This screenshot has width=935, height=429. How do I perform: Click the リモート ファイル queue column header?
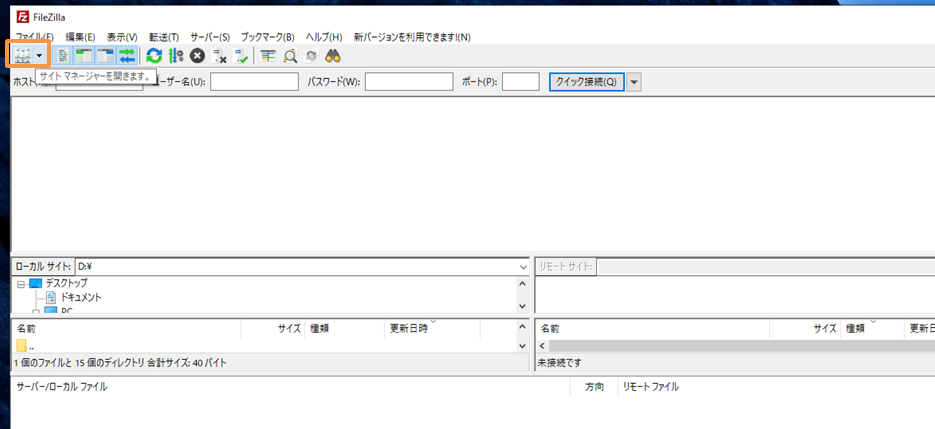tap(651, 387)
